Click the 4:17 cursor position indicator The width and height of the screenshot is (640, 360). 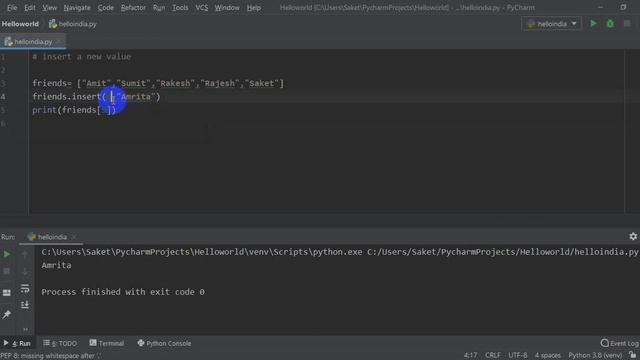[470, 356]
